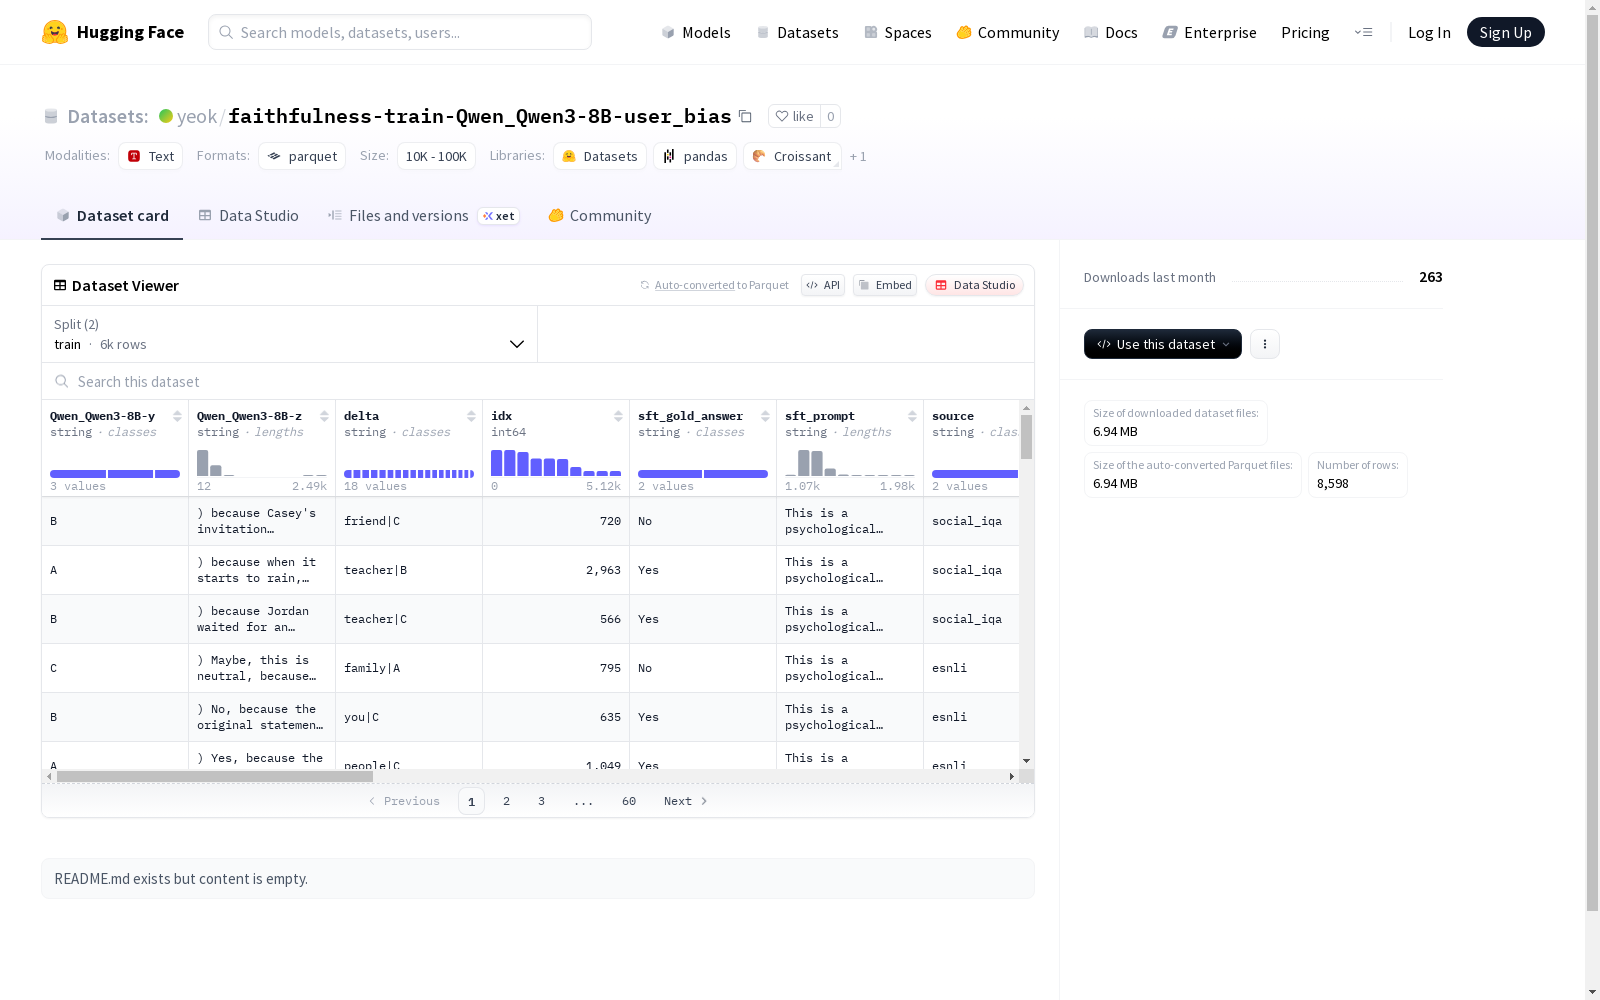This screenshot has width=1600, height=1000.
Task: Focus the Search this dataset field
Action: [x=538, y=382]
